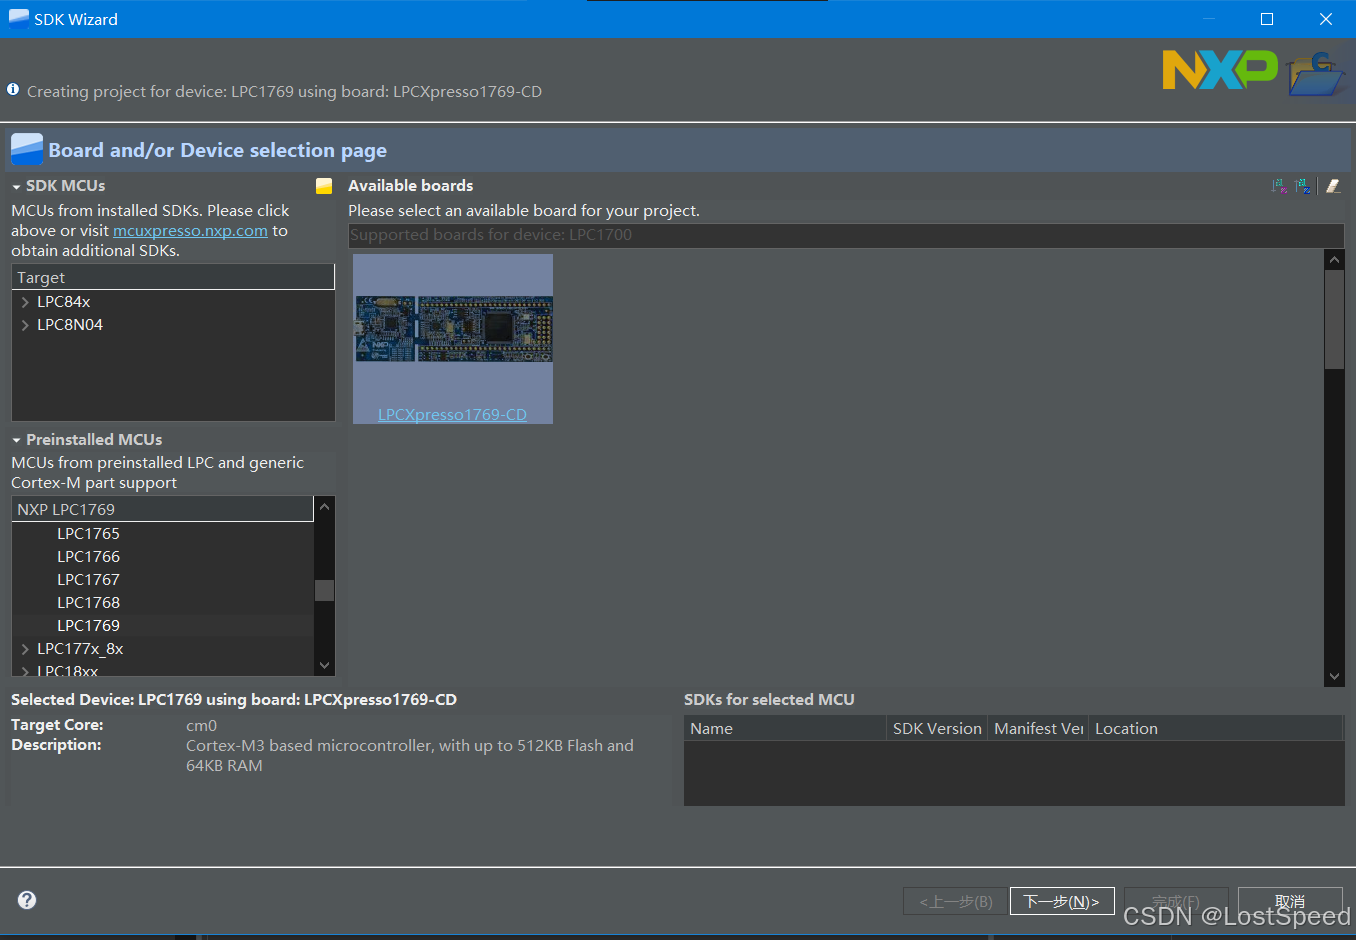Click the Back (上一步) button

(955, 902)
